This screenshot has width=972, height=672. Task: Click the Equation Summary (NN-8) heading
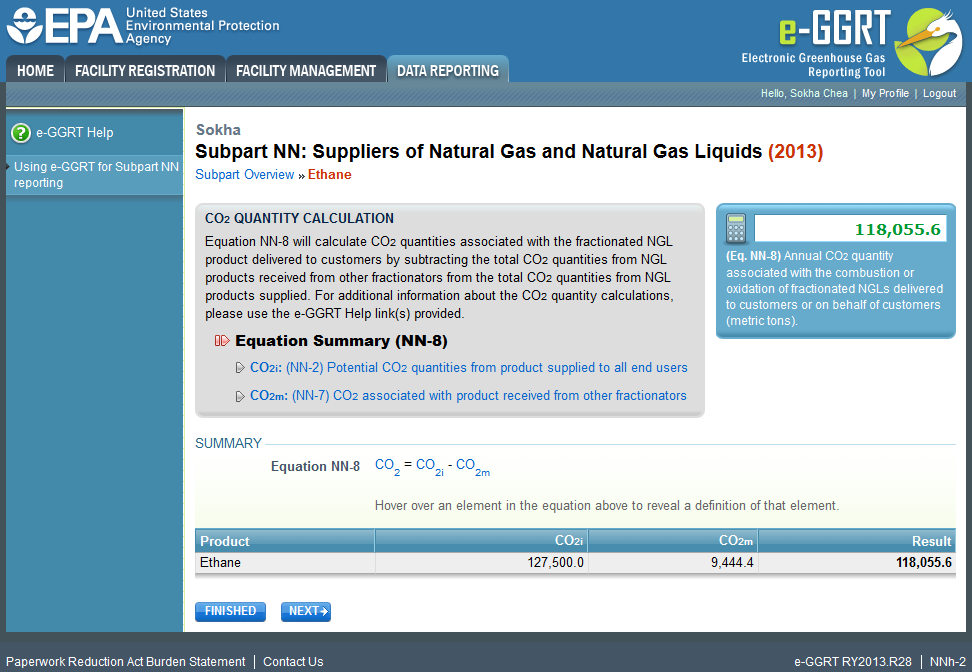coord(341,341)
